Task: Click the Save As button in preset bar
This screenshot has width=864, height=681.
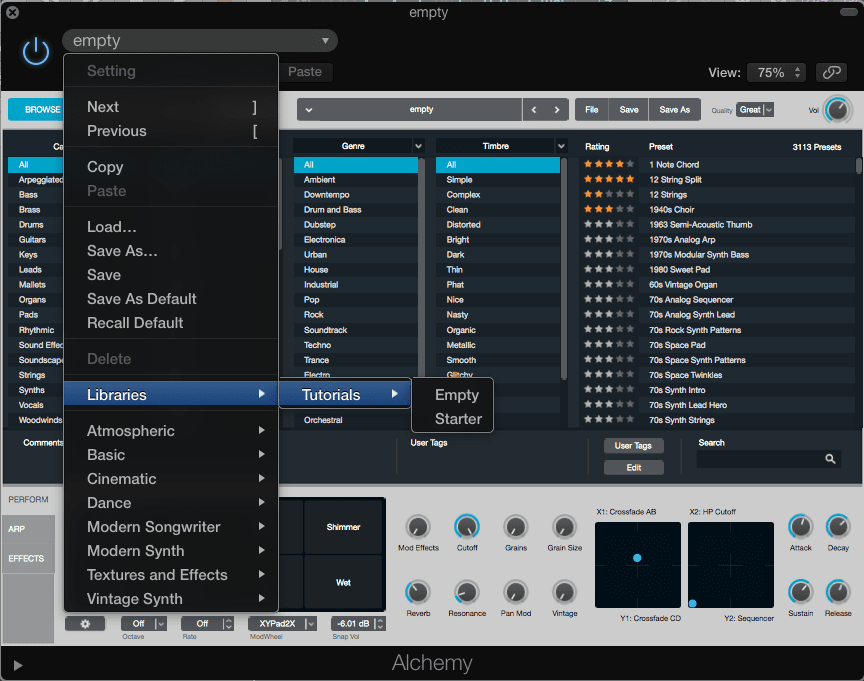Action: pyautogui.click(x=674, y=110)
